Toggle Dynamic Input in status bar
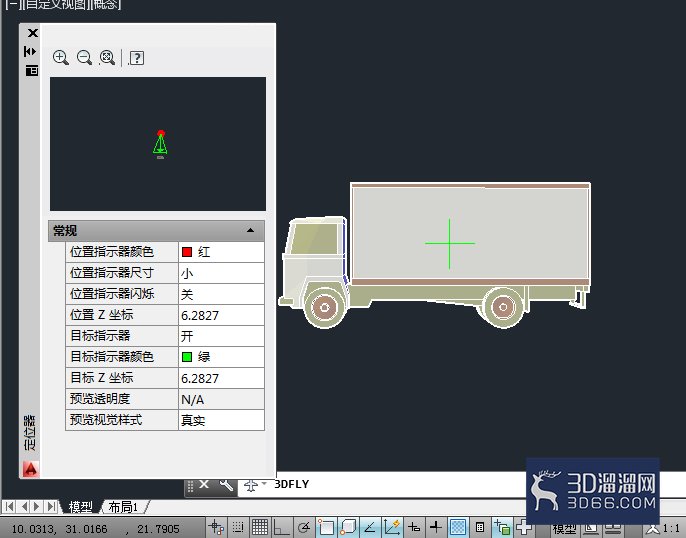The width and height of the screenshot is (686, 538). point(414,528)
